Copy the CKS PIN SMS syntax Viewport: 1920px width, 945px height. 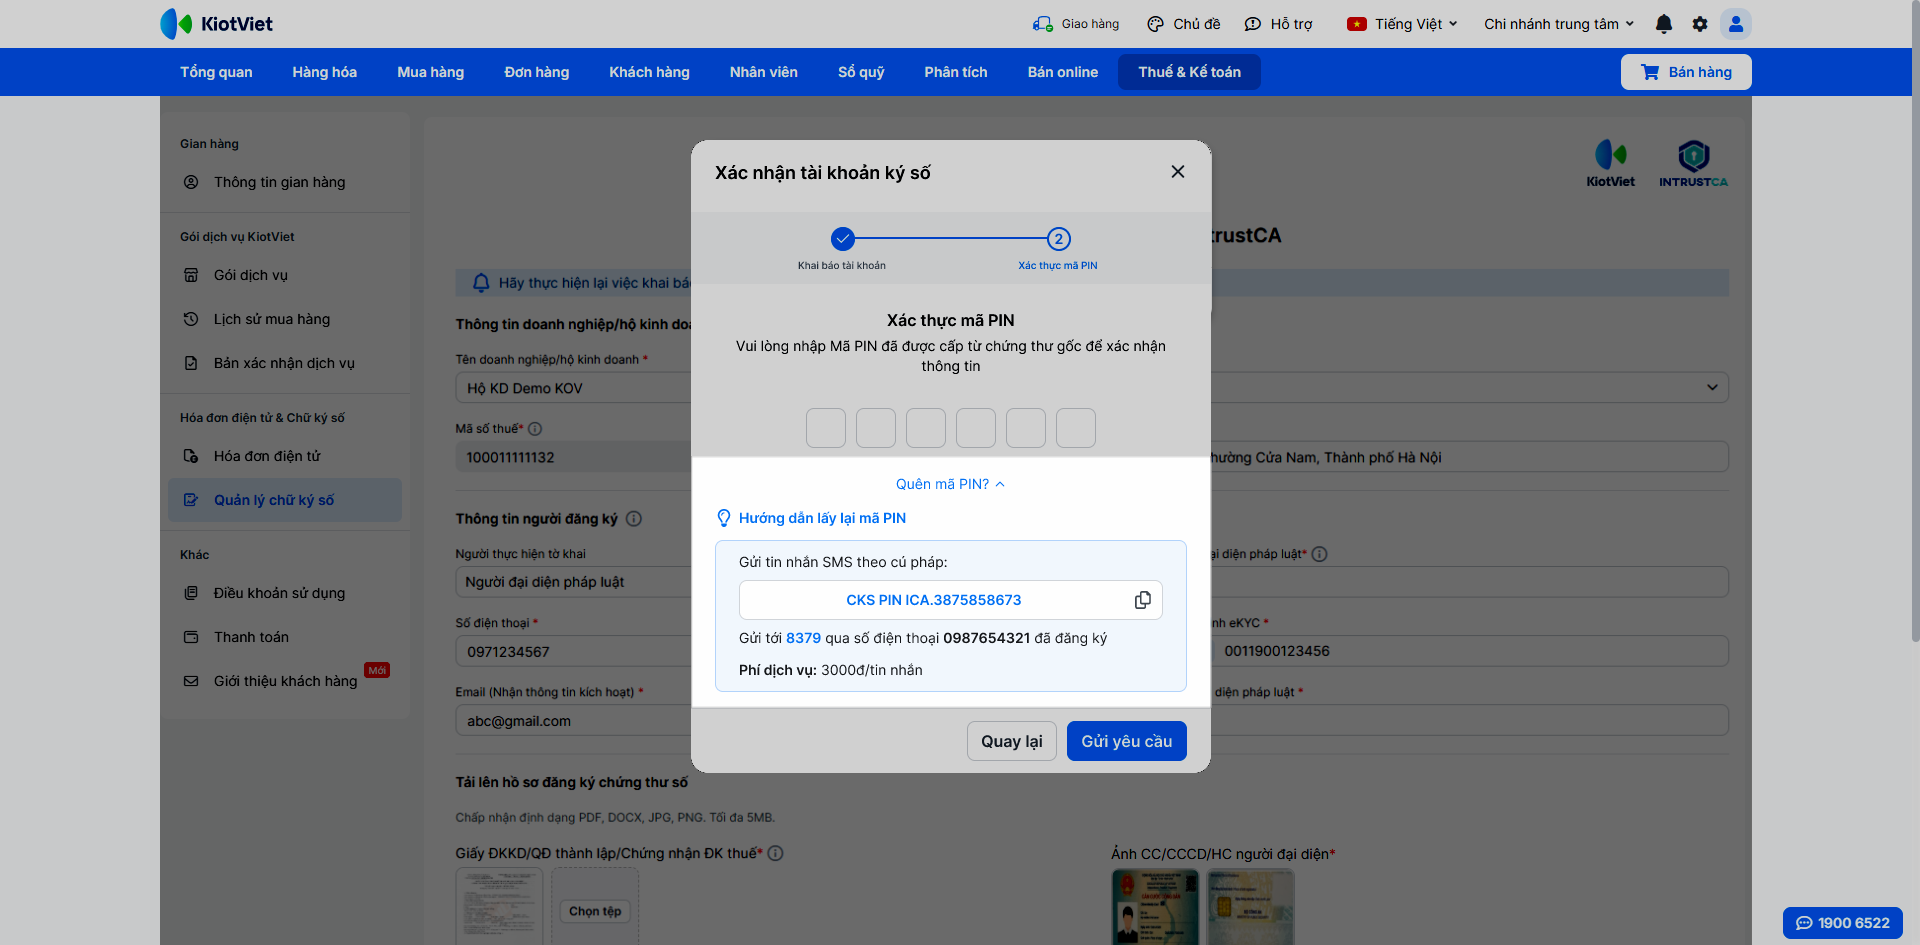coord(1143,600)
